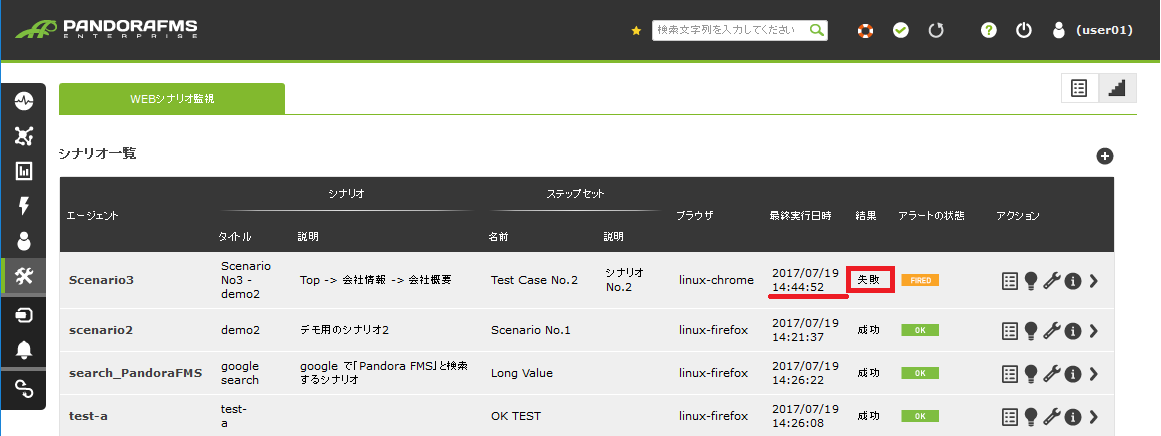Viewport: 1161px width, 436px height.
Task: Open the plug-shaped sidebar icon
Action: click(x=24, y=315)
